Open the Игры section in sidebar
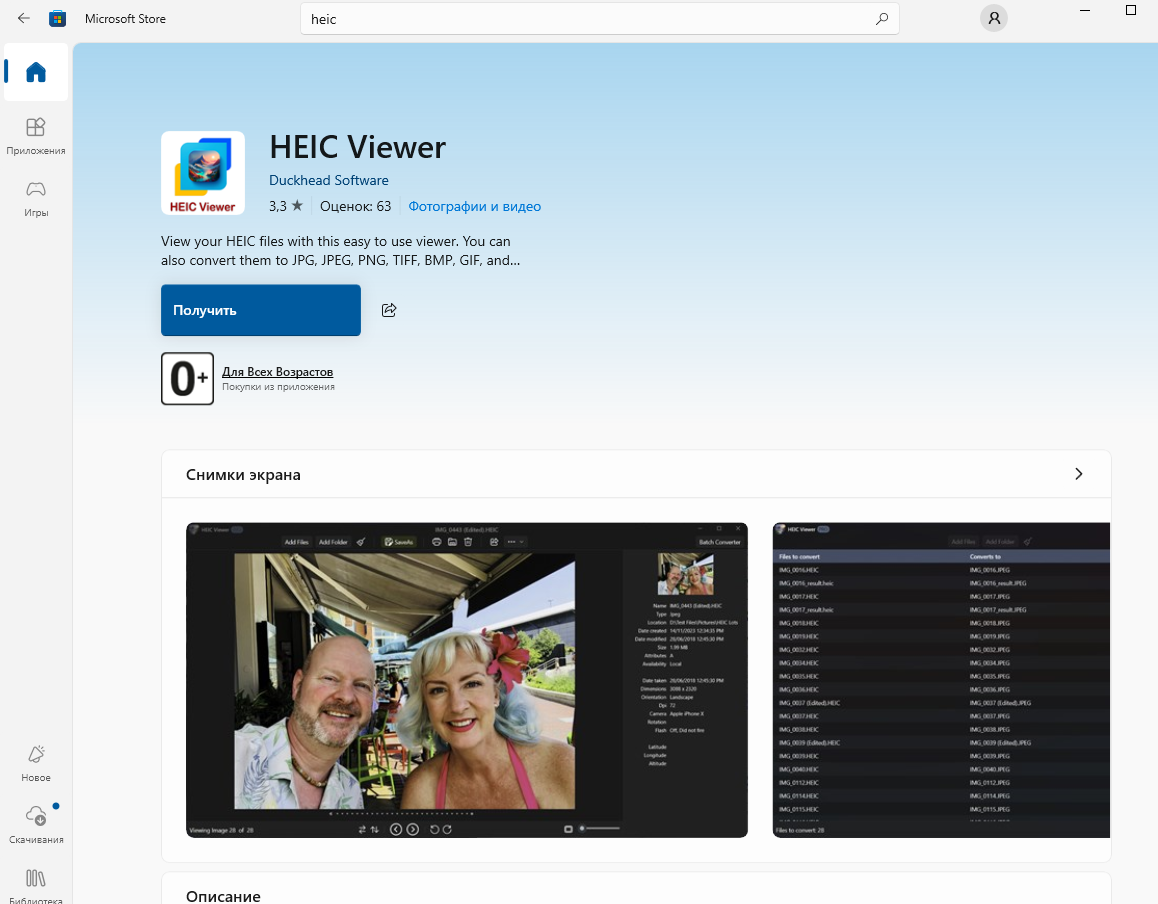This screenshot has width=1158, height=904. 36,197
